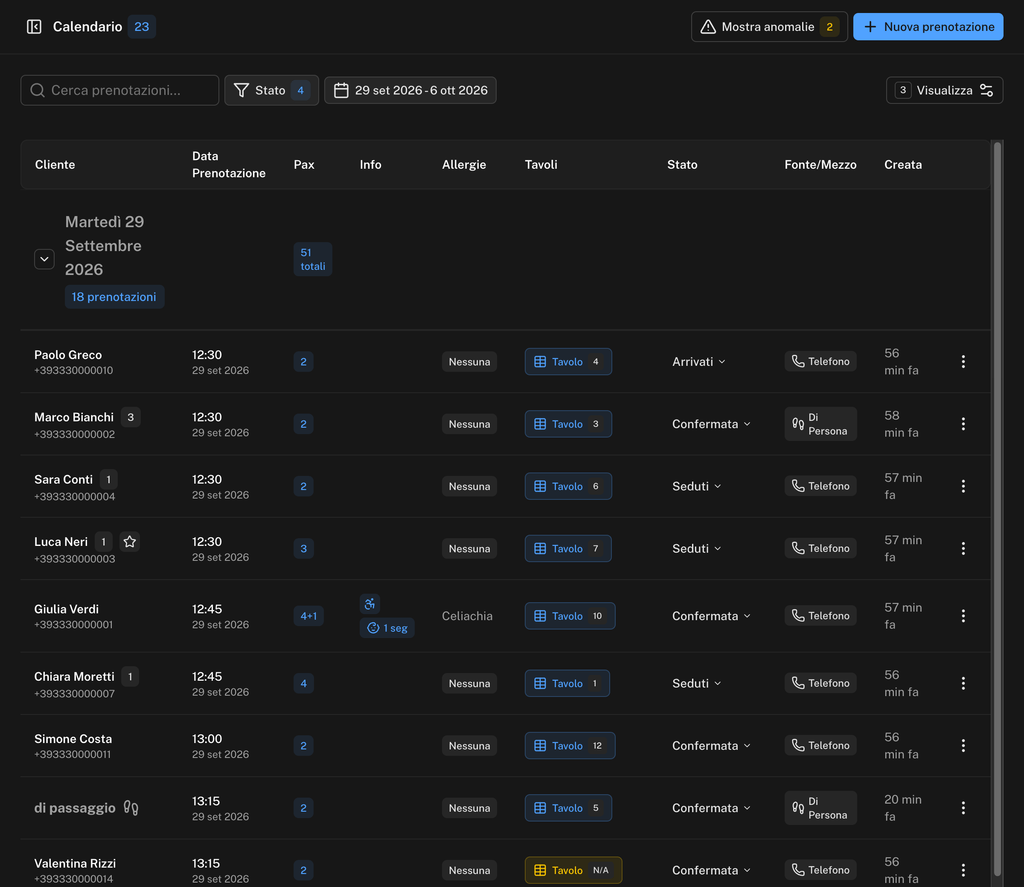
Task: Open the Arrivati status dropdown for Paolo Greco
Action: pyautogui.click(x=699, y=362)
